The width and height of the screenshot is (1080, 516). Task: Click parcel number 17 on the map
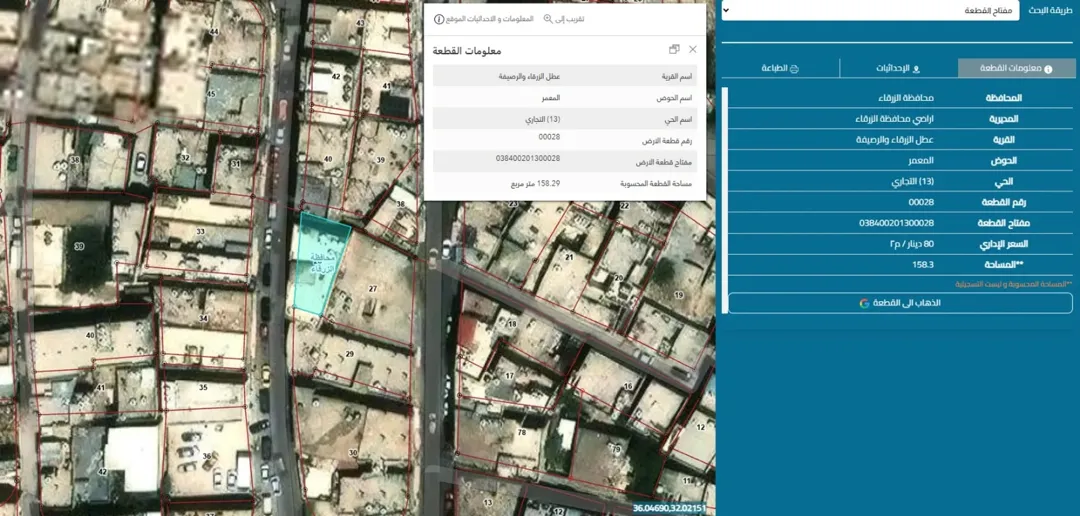[510, 376]
